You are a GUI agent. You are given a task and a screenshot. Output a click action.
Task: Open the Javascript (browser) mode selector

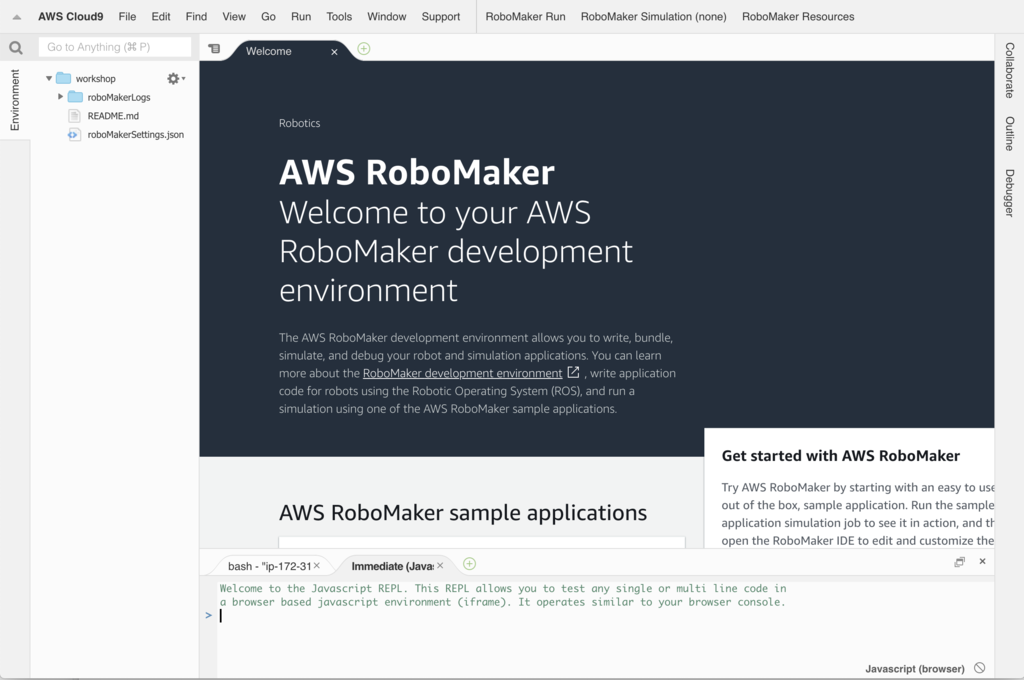[914, 668]
